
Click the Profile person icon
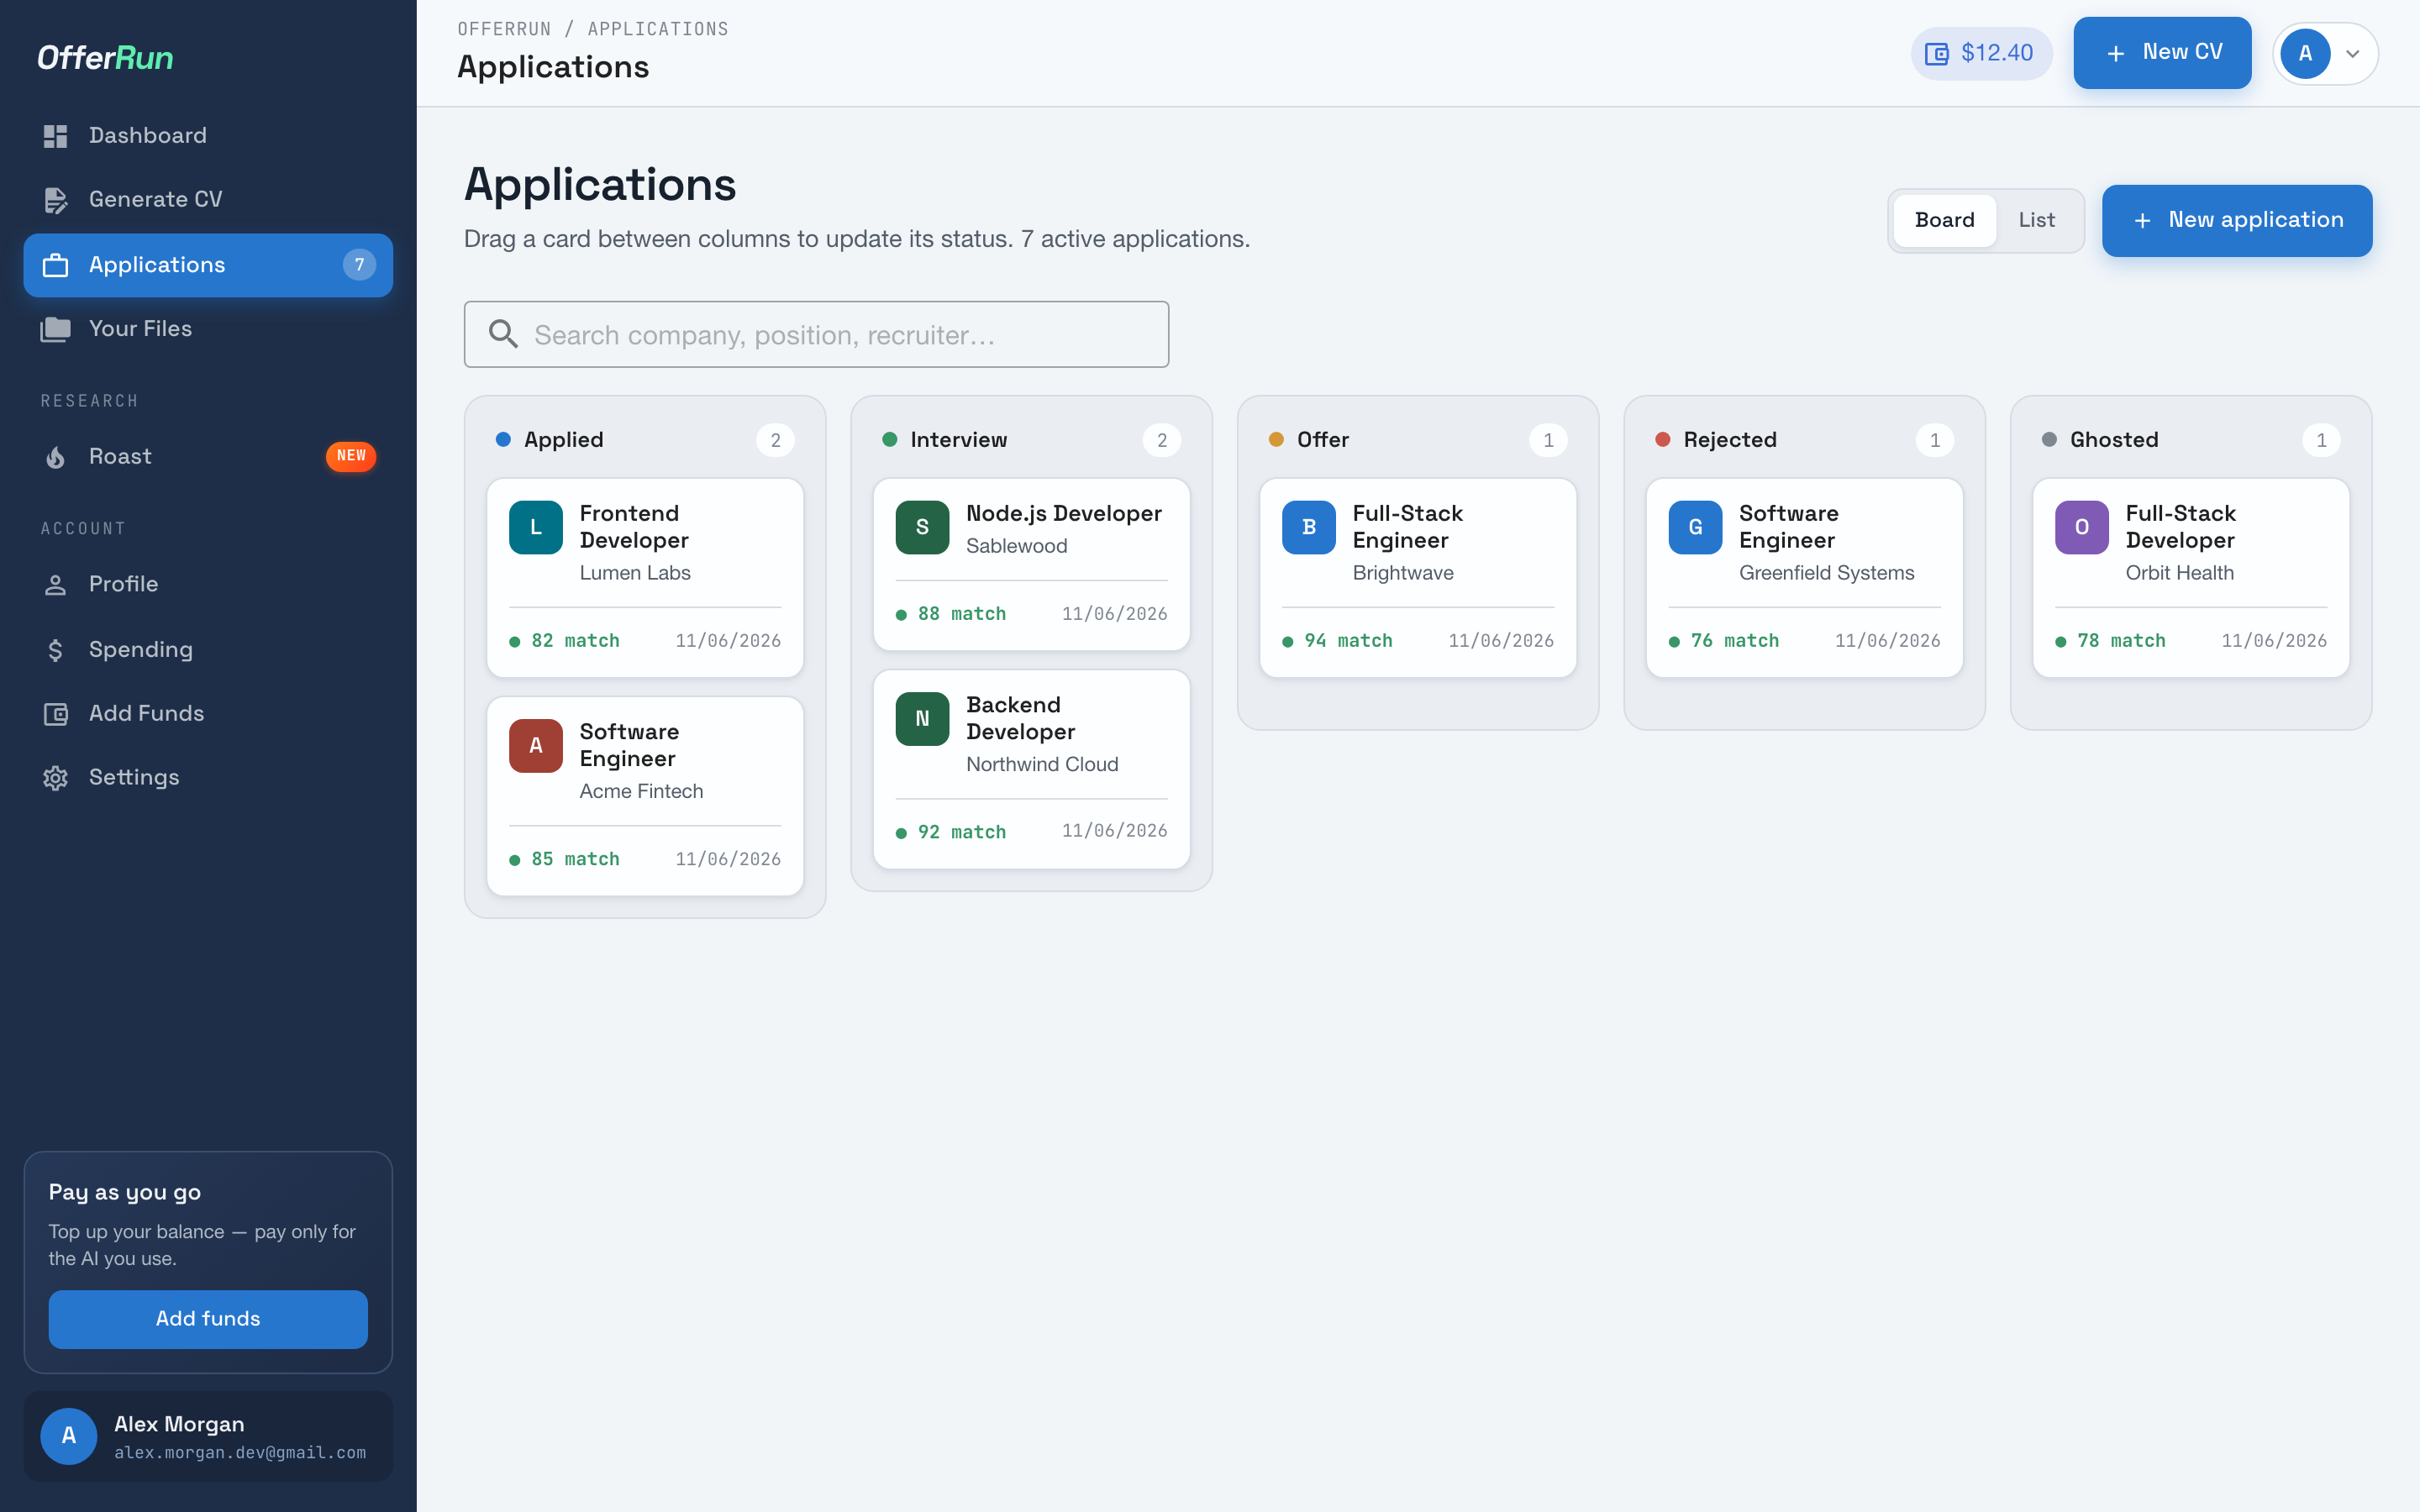click(x=55, y=585)
